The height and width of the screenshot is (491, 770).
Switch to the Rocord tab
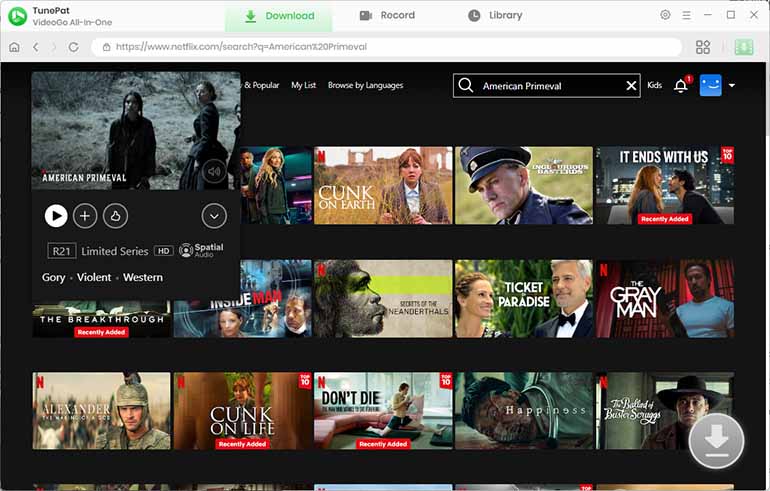386,15
